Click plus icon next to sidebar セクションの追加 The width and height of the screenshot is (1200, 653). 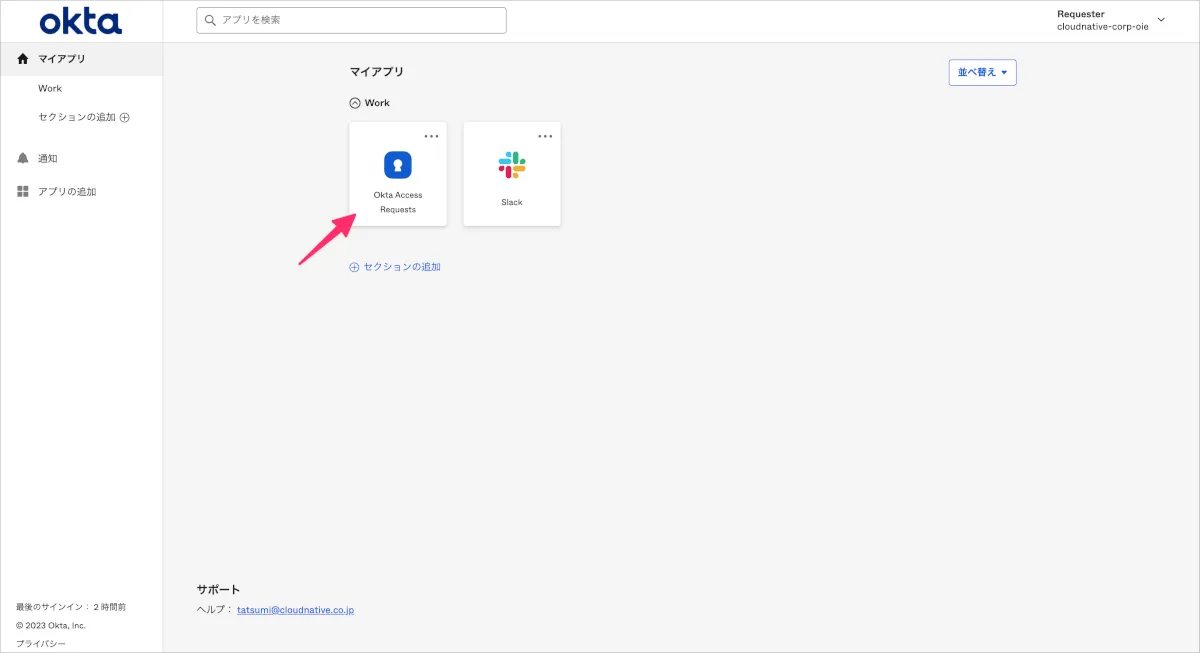tap(125, 117)
